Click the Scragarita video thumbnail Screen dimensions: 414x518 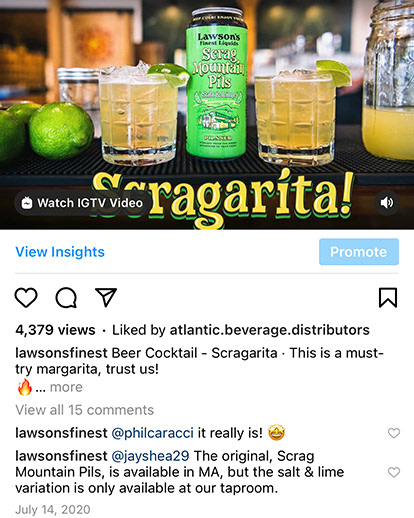click(207, 114)
